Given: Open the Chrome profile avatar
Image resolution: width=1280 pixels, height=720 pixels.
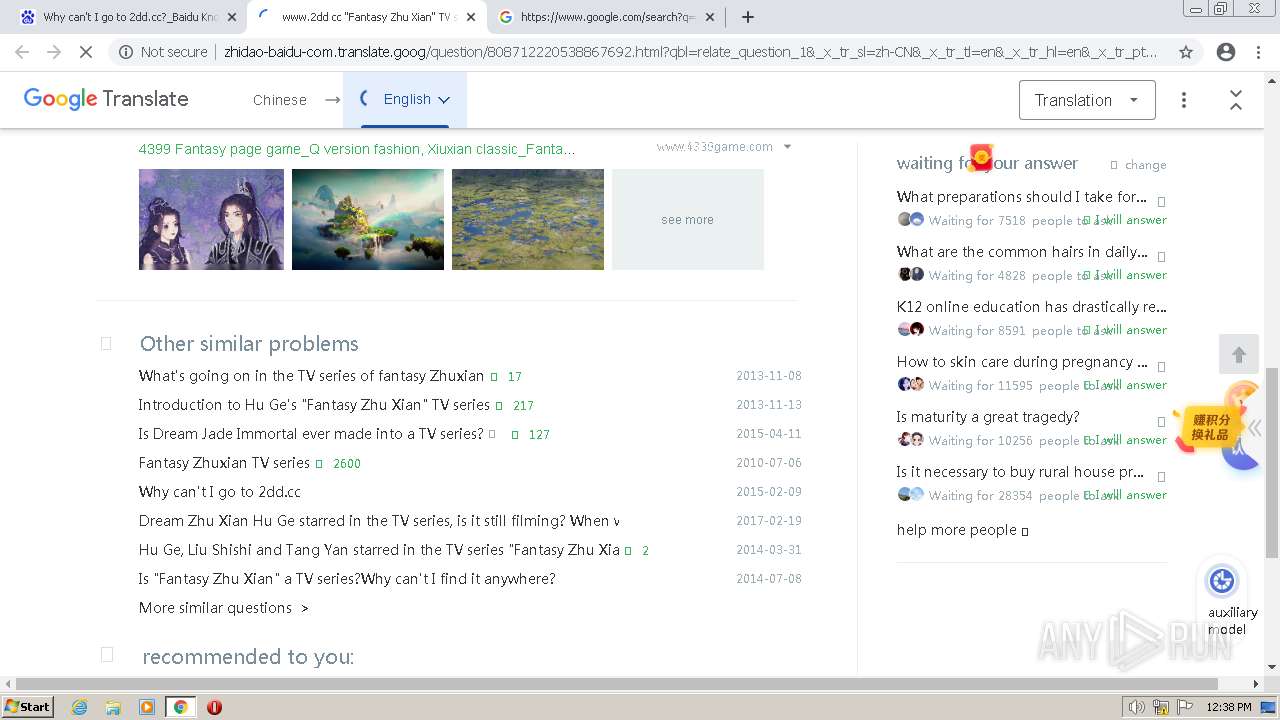Looking at the screenshot, I should pyautogui.click(x=1226, y=52).
